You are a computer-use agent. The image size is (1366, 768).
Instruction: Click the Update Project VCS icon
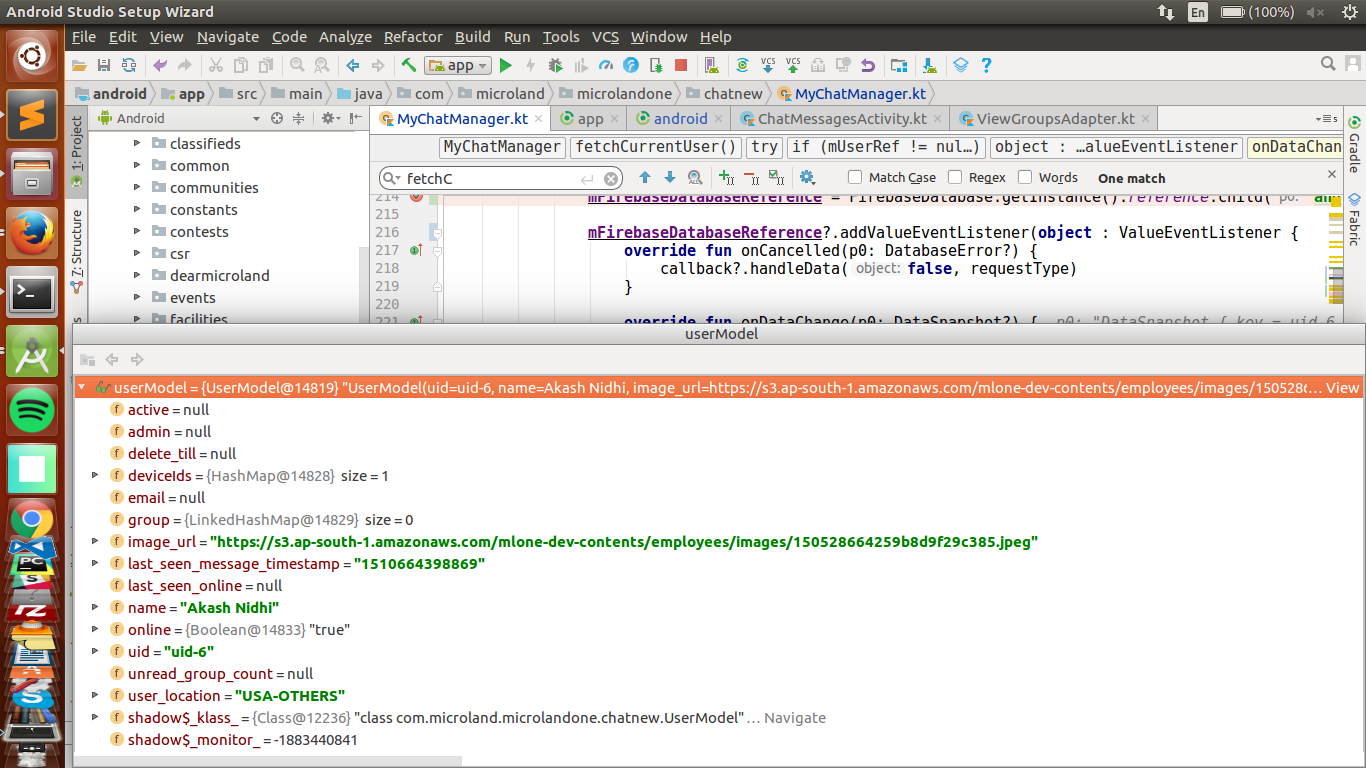[x=768, y=65]
